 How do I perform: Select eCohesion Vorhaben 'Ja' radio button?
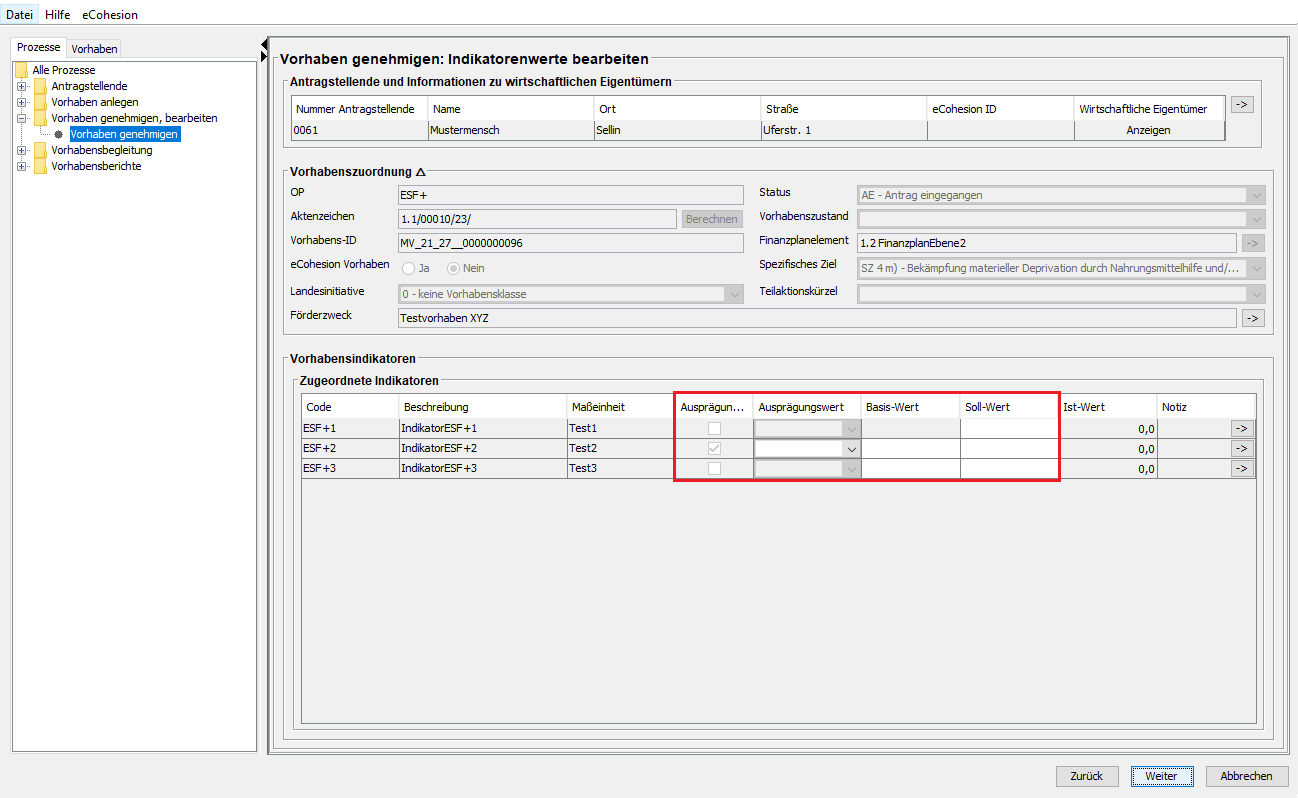point(409,268)
